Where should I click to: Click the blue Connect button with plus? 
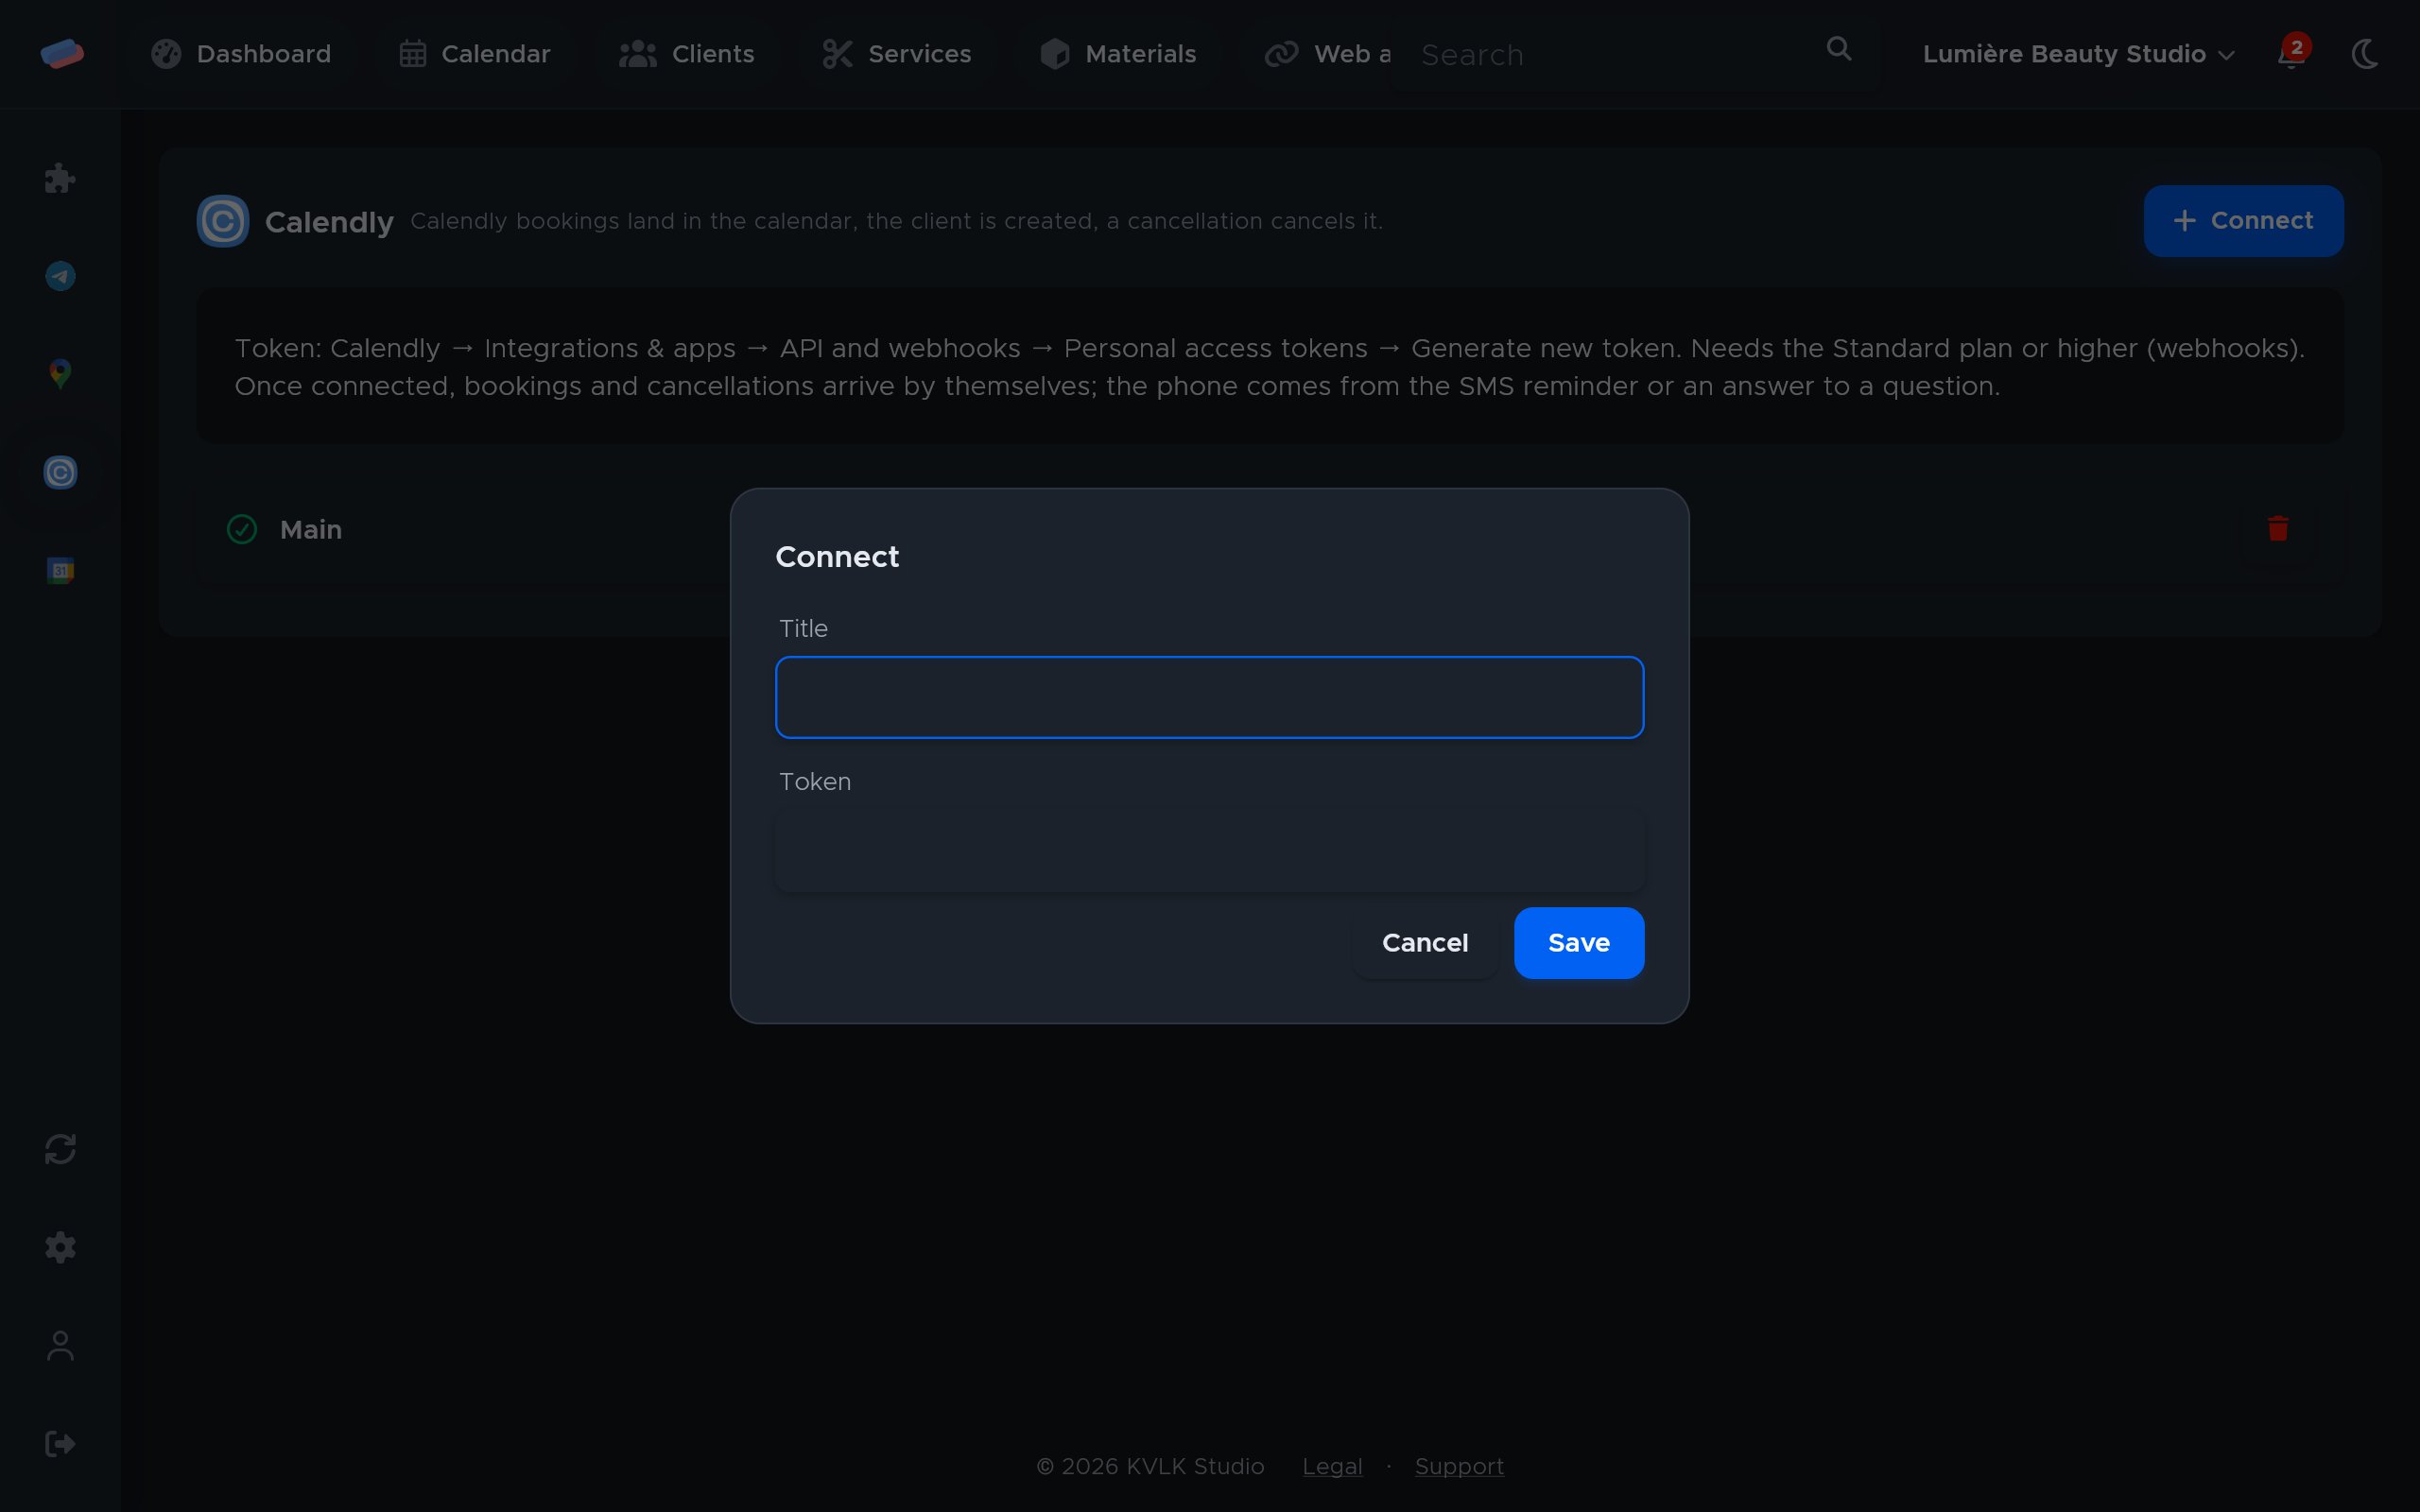[x=2243, y=221]
